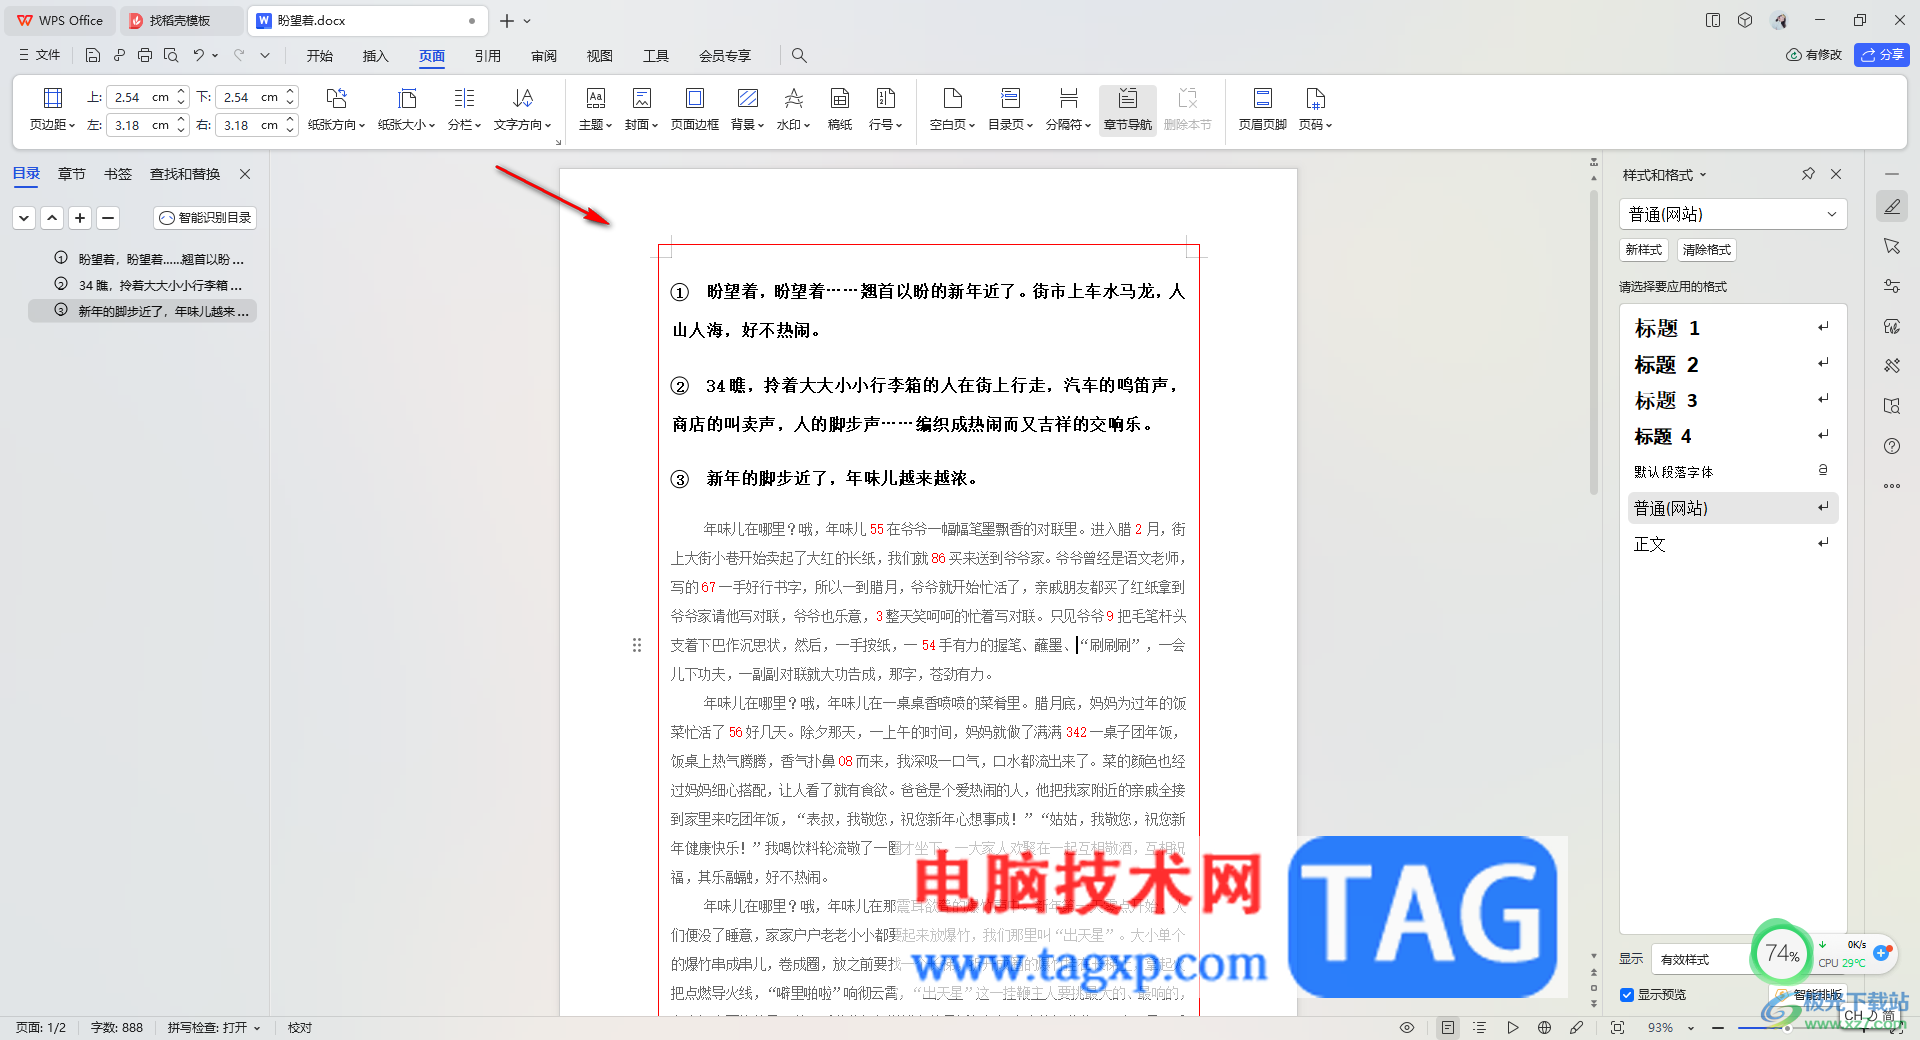Open the 页边距 margins tool
The image size is (1920, 1040).
(x=52, y=108)
